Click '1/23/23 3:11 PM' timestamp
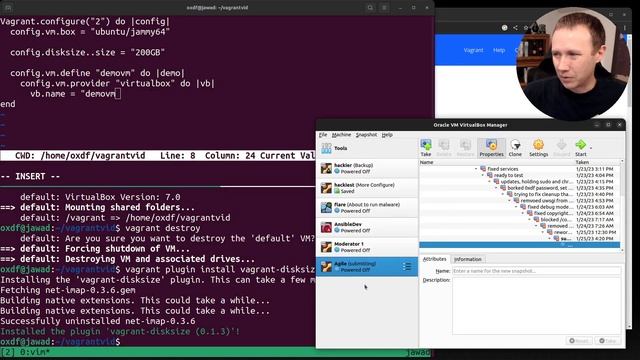This screenshot has height=360, width=640. 594,169
